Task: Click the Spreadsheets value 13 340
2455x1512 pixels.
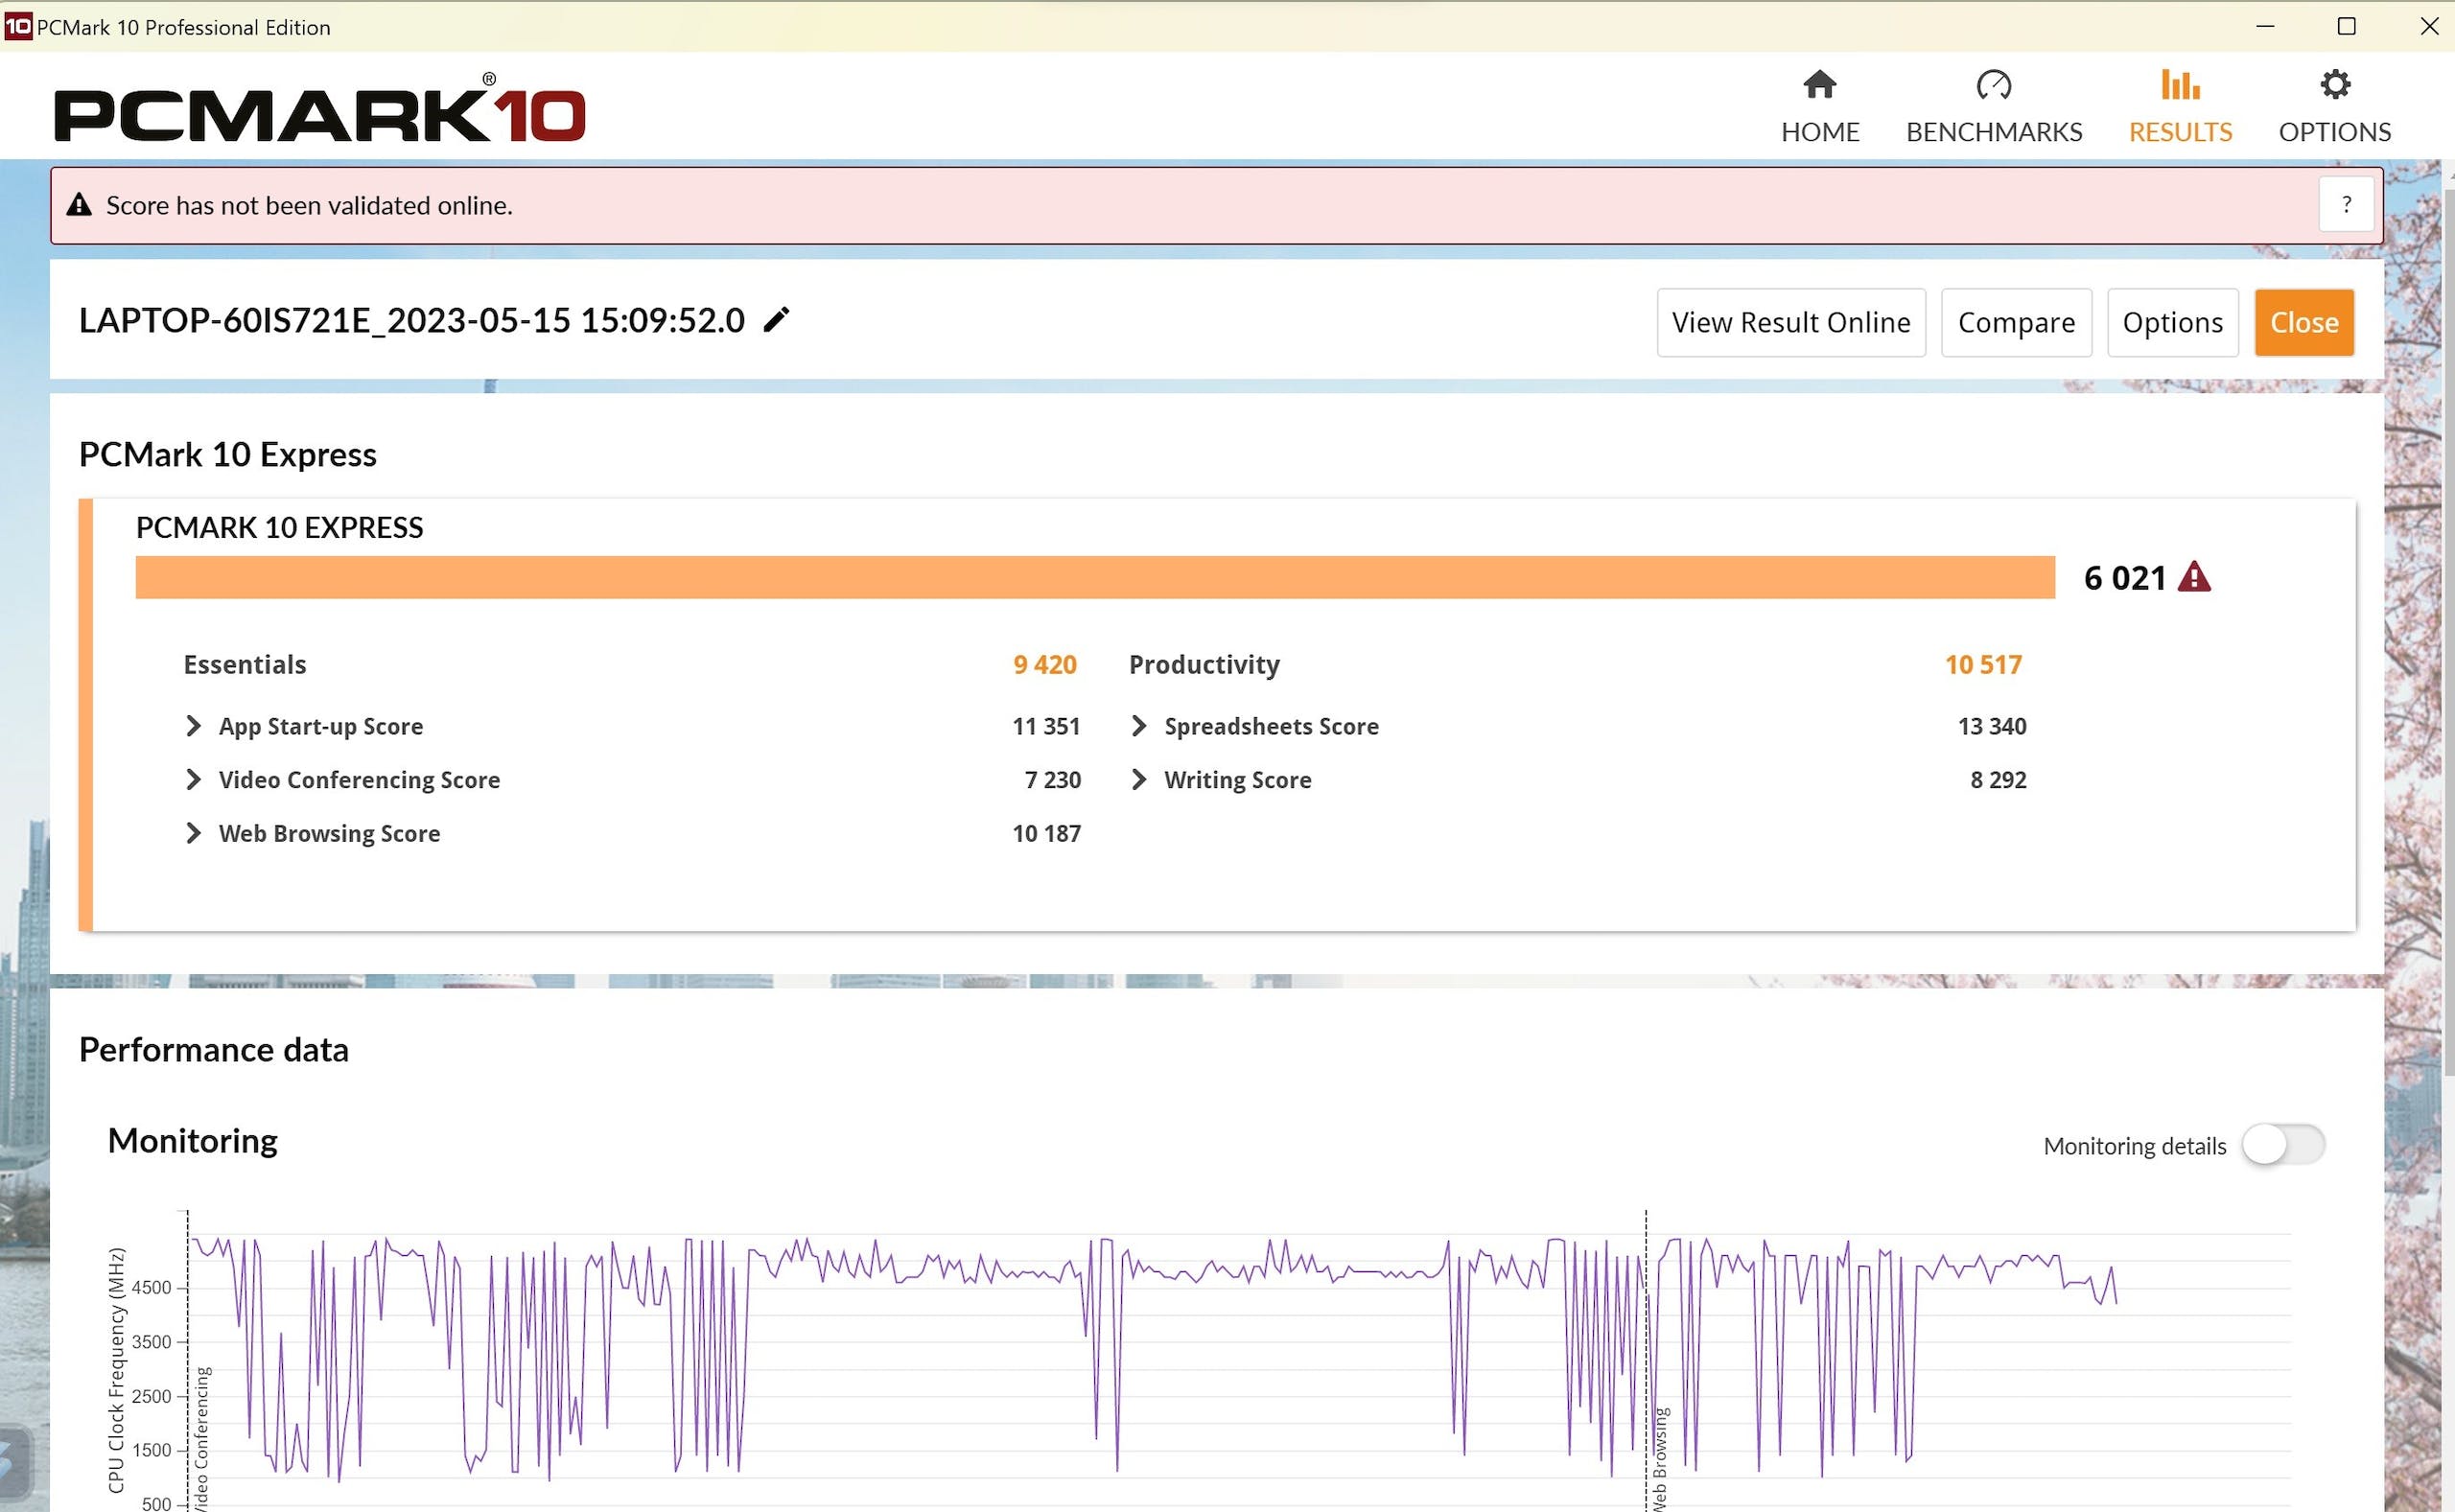Action: pyautogui.click(x=1992, y=726)
